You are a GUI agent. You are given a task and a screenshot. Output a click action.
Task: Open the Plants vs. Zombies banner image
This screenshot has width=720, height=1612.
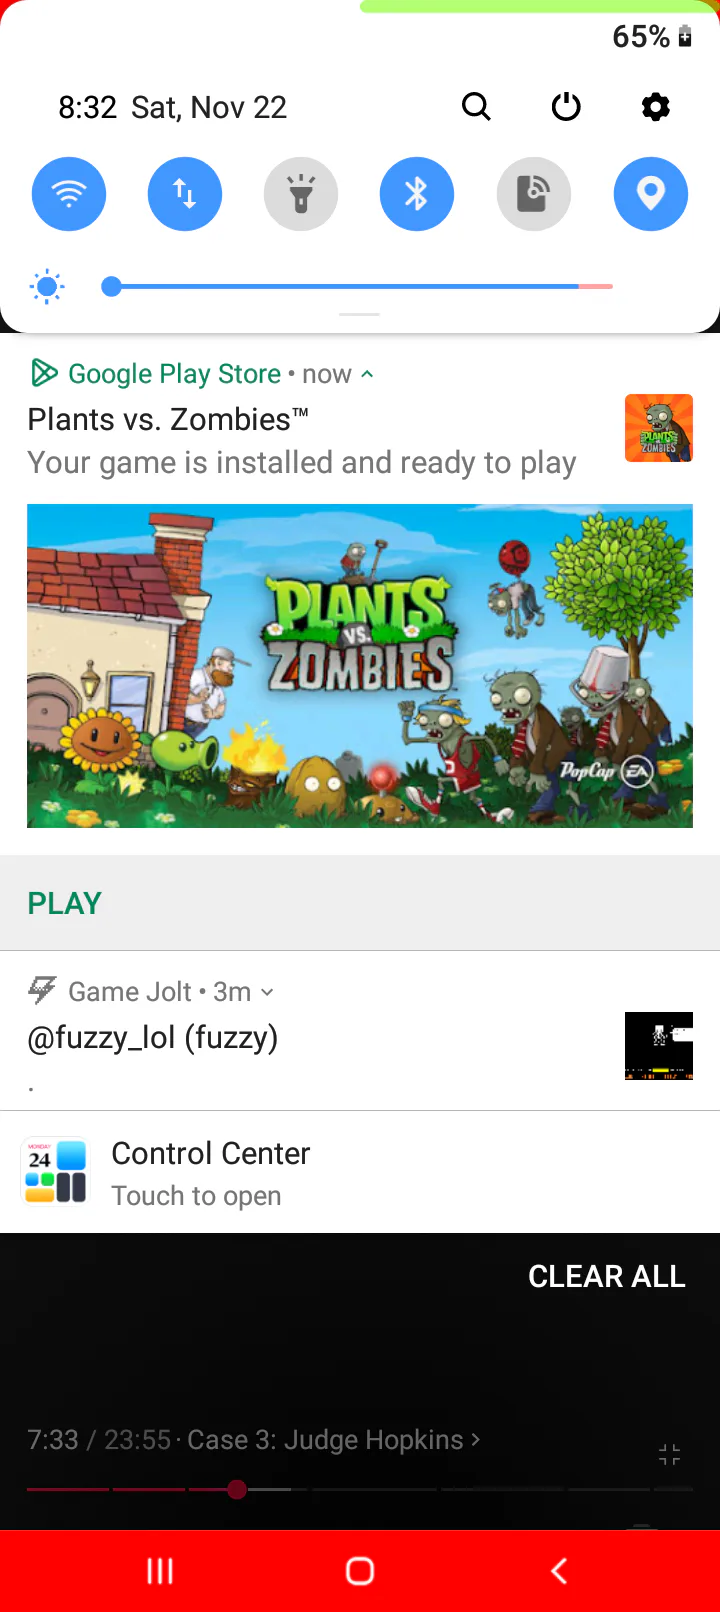pos(360,666)
